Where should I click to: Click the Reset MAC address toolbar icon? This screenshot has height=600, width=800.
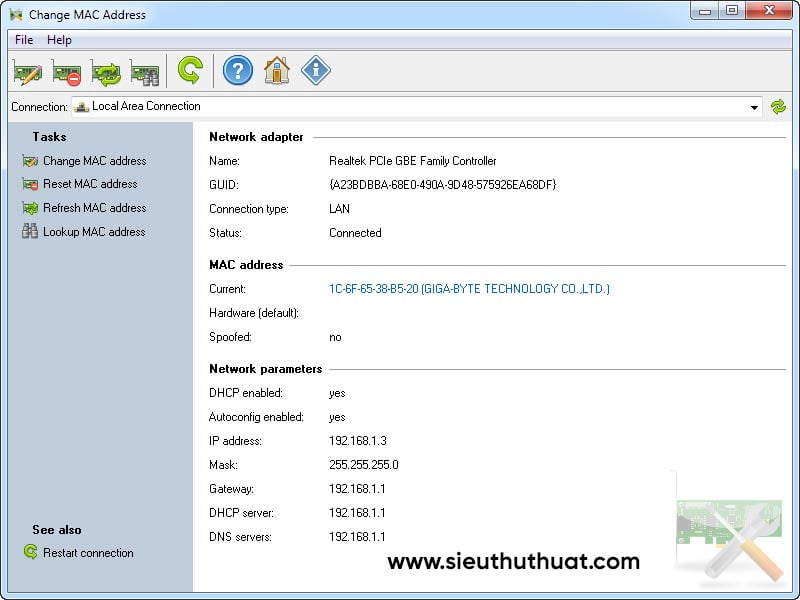pyautogui.click(x=66, y=72)
